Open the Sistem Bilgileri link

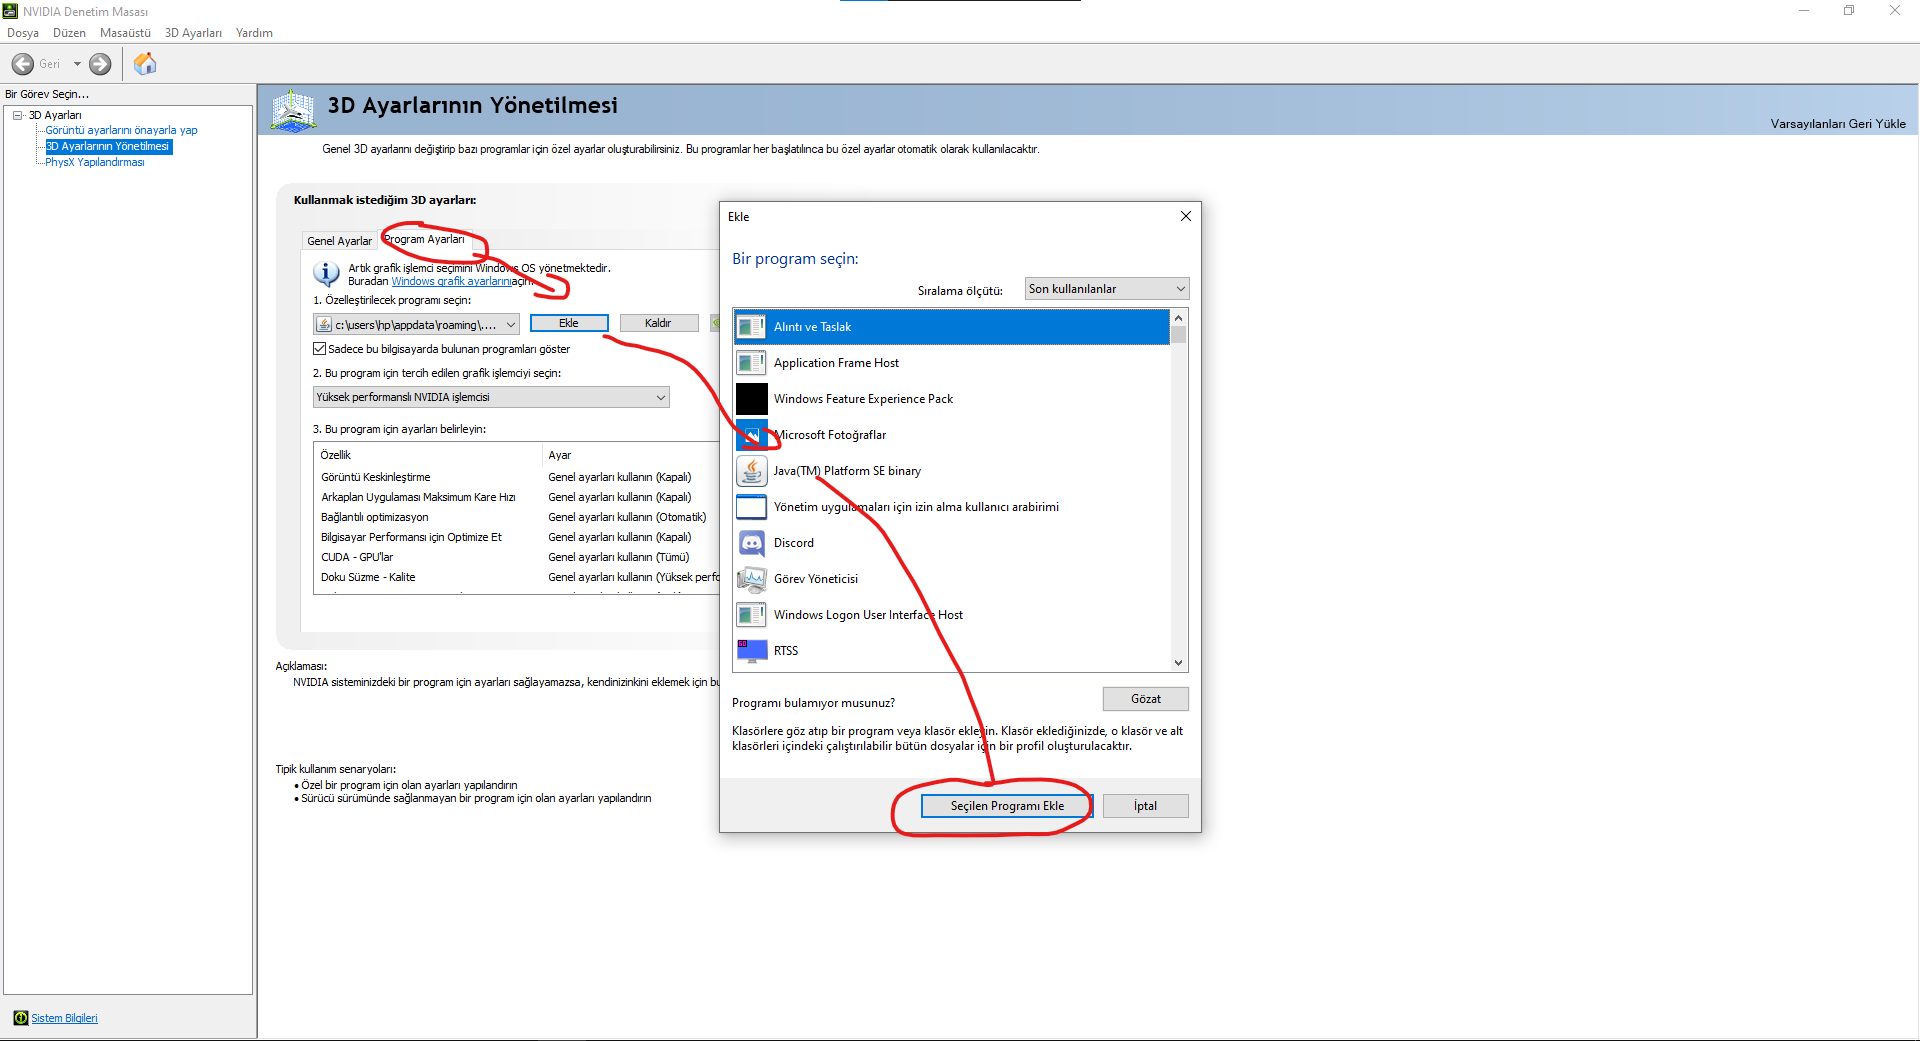(64, 1018)
